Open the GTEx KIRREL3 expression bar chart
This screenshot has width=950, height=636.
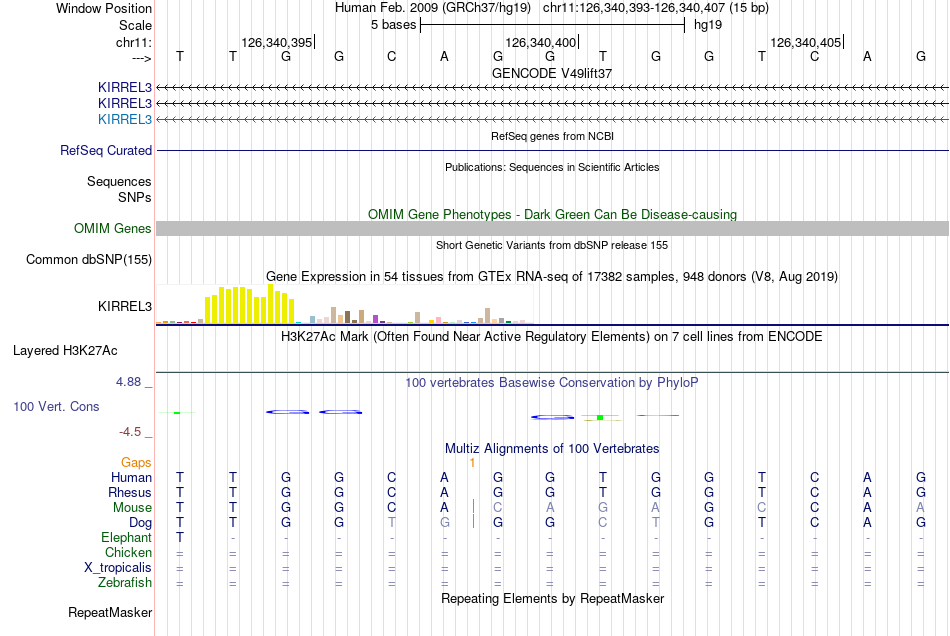click(x=344, y=303)
